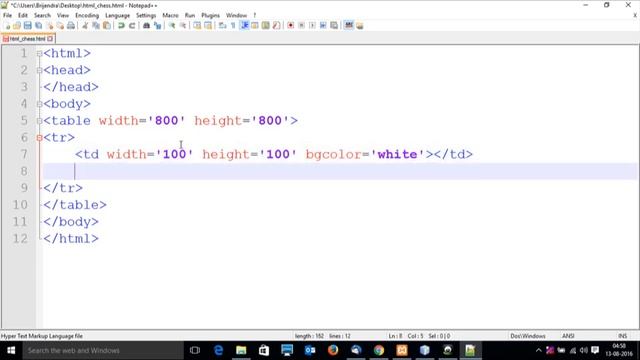
Task: Toggle Word Wrap in the toolbar
Action: tap(222, 25)
